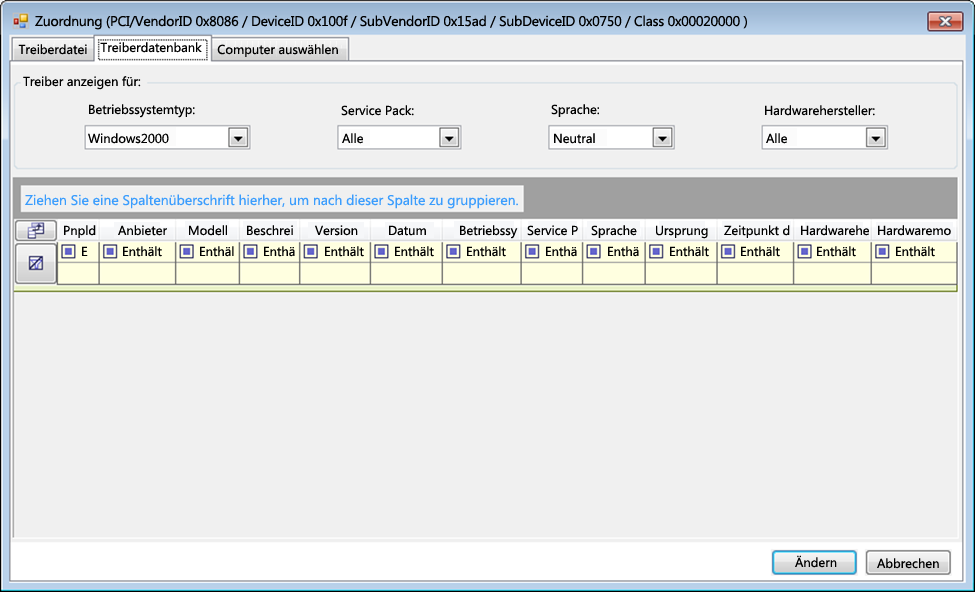Expand the Sprache dropdown set to Neutral

(661, 138)
